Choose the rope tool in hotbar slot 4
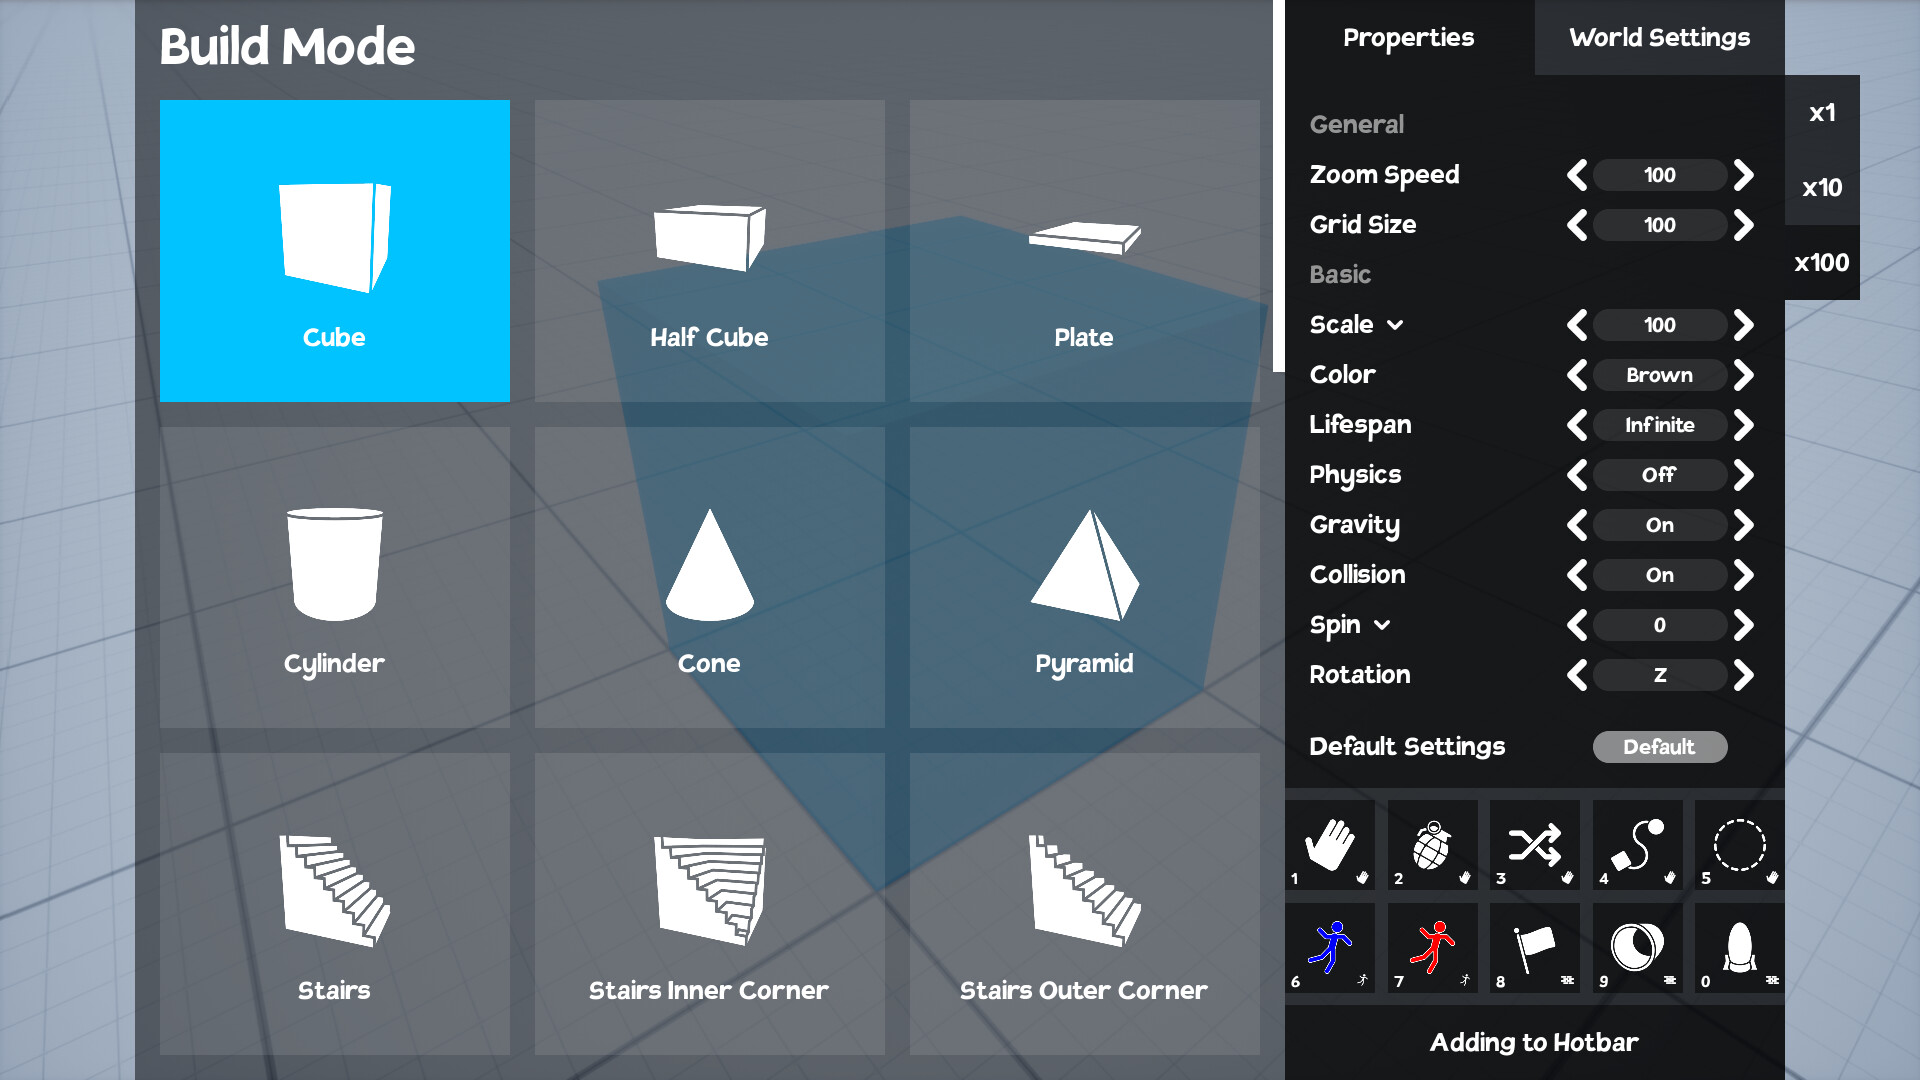Viewport: 1920px width, 1080px height. (x=1637, y=845)
